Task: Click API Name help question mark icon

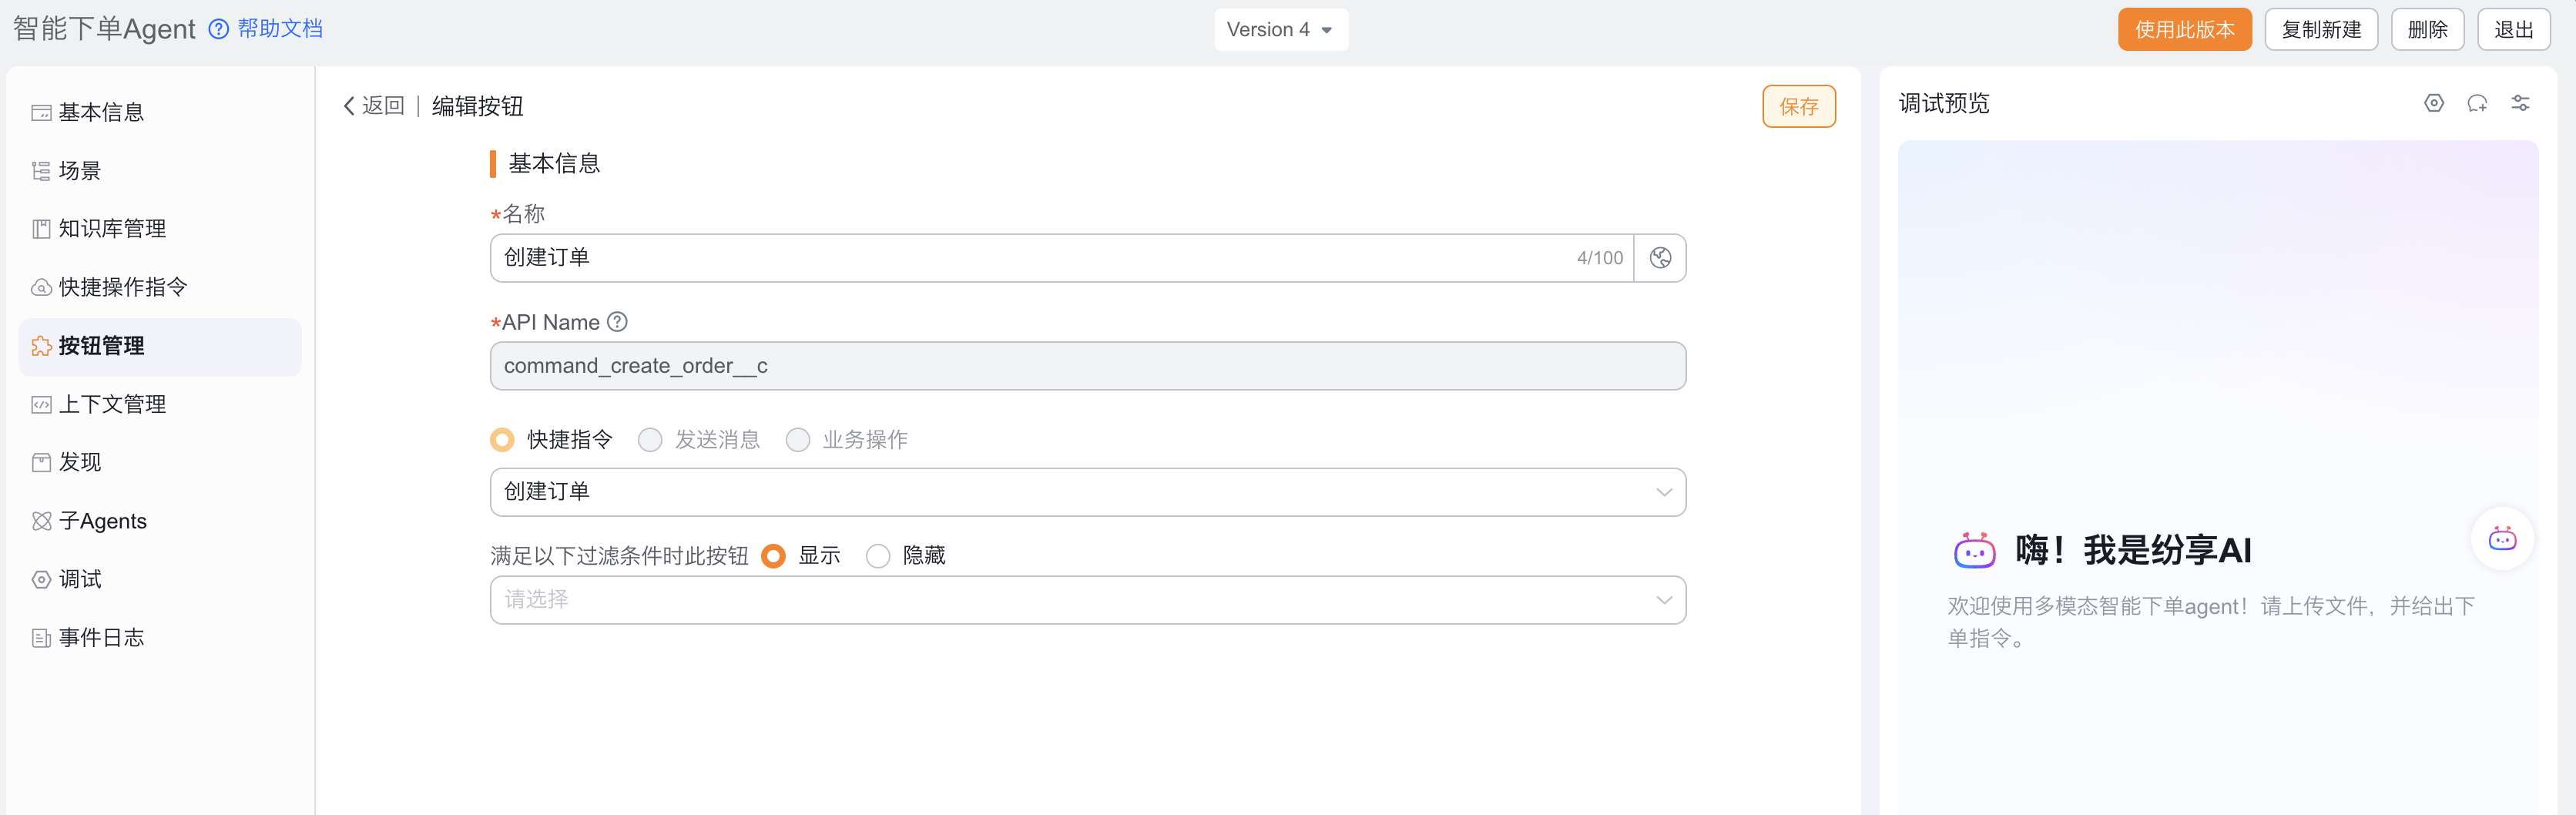Action: point(618,322)
